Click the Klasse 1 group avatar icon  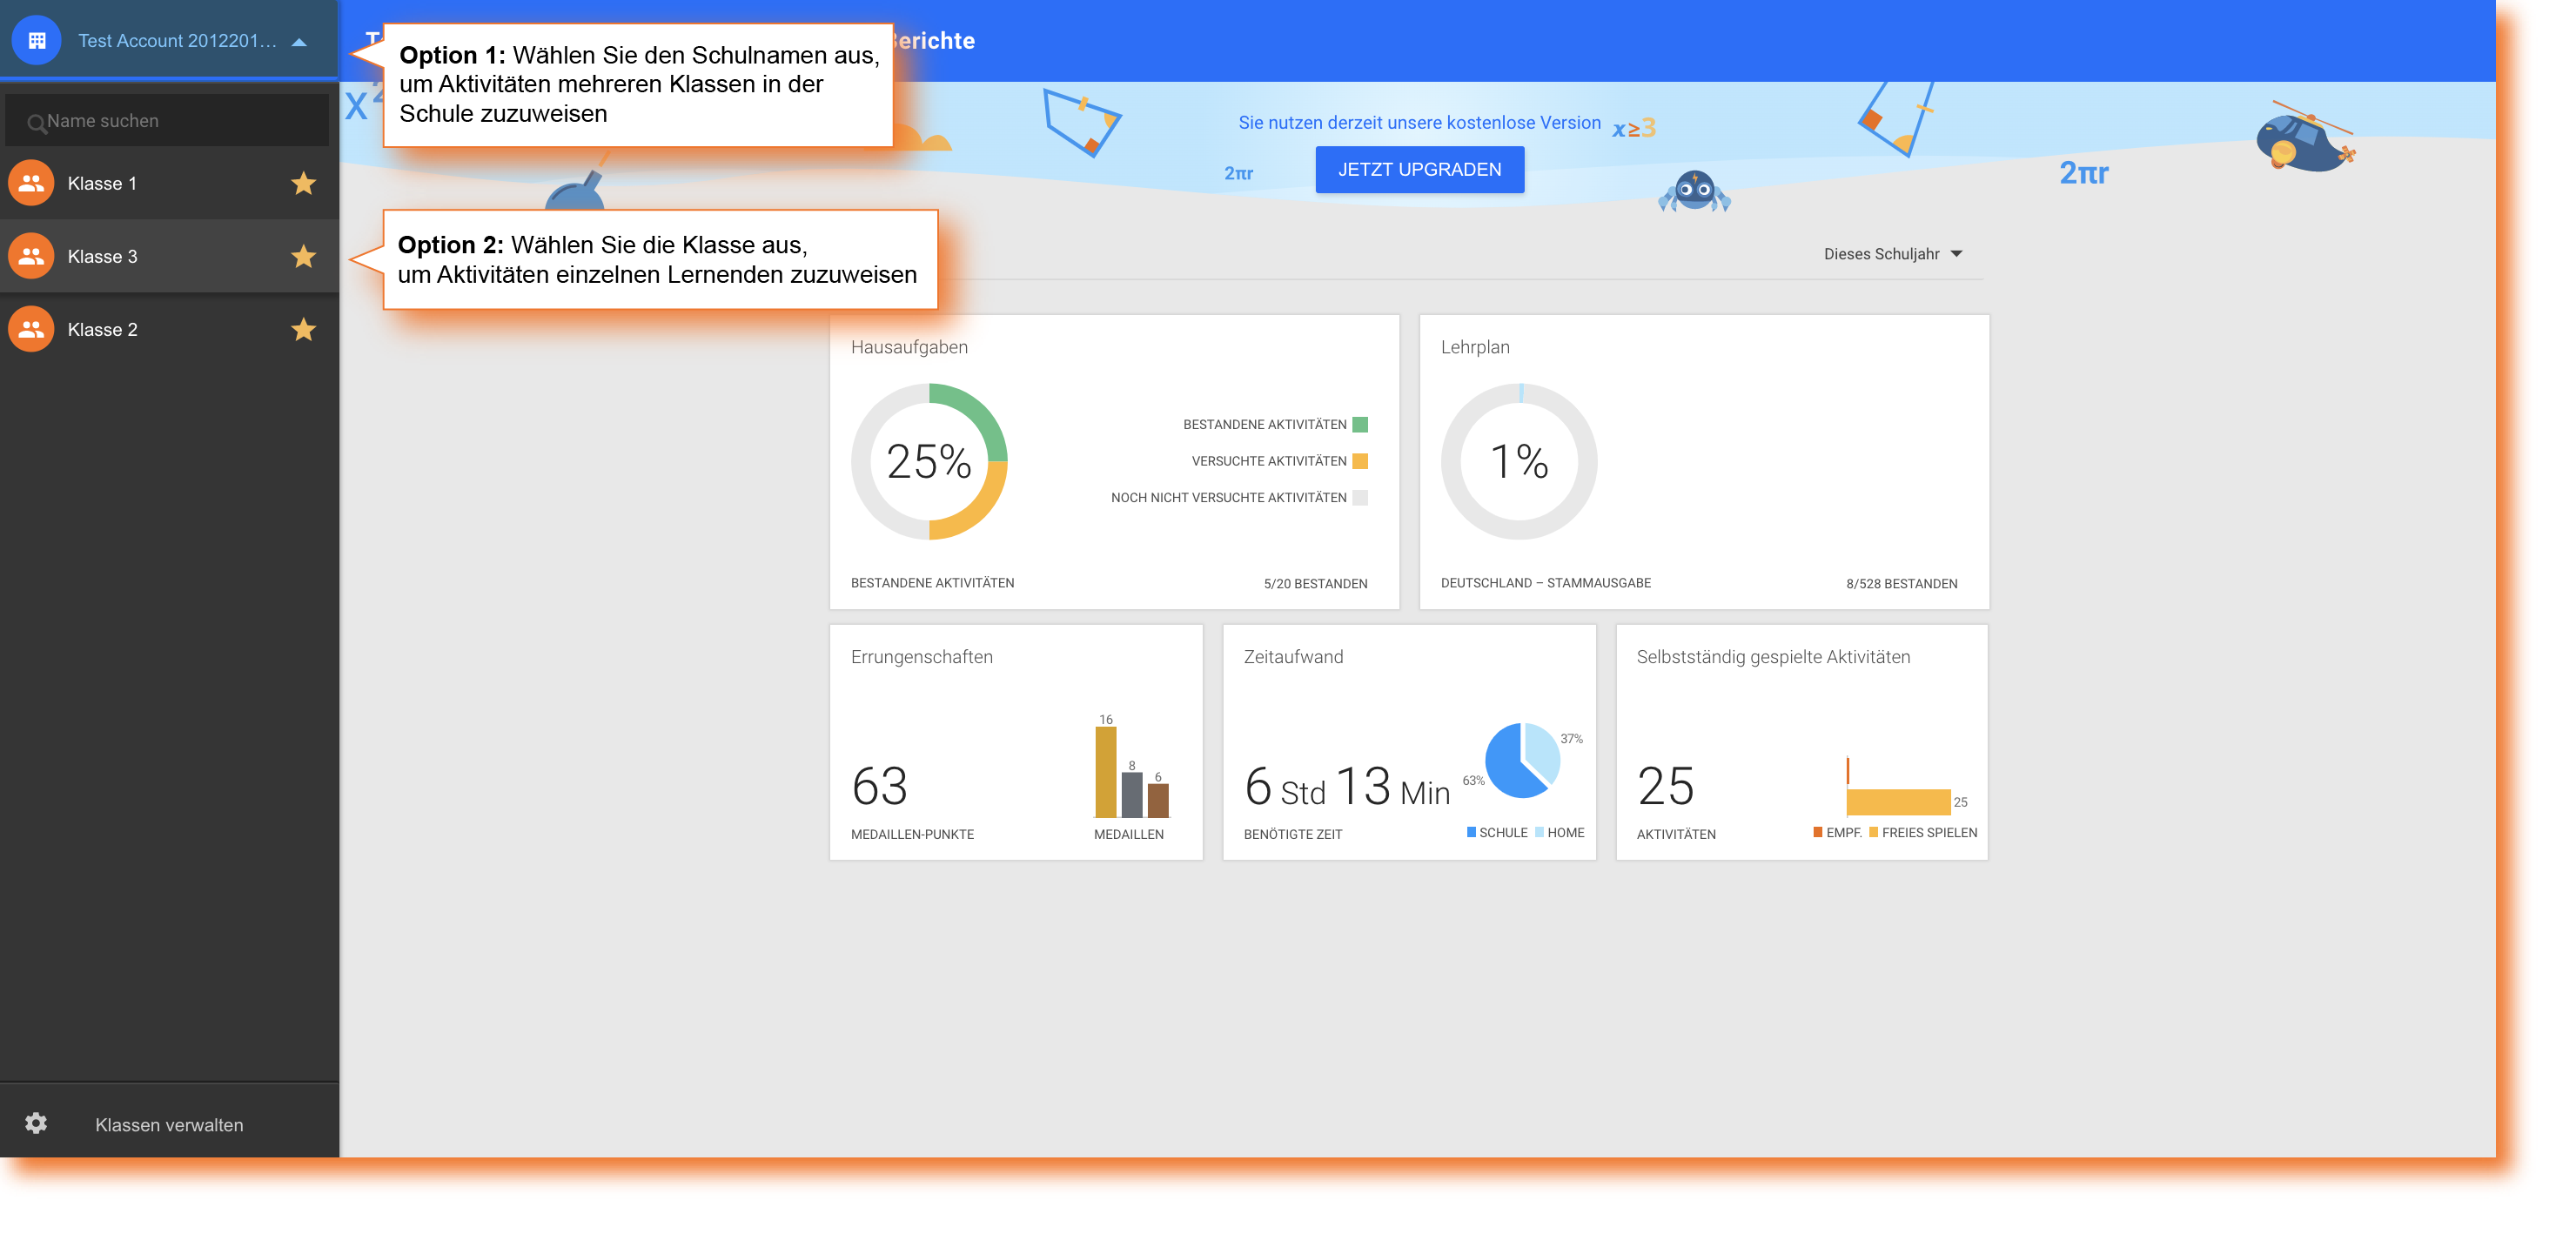(x=31, y=183)
